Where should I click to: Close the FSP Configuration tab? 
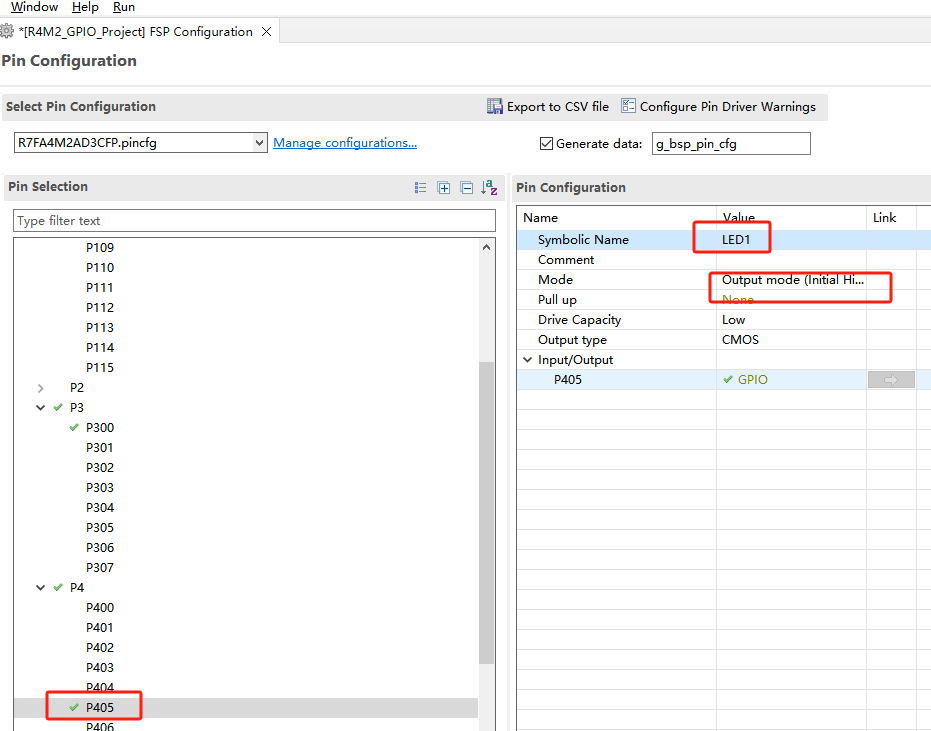click(x=267, y=31)
